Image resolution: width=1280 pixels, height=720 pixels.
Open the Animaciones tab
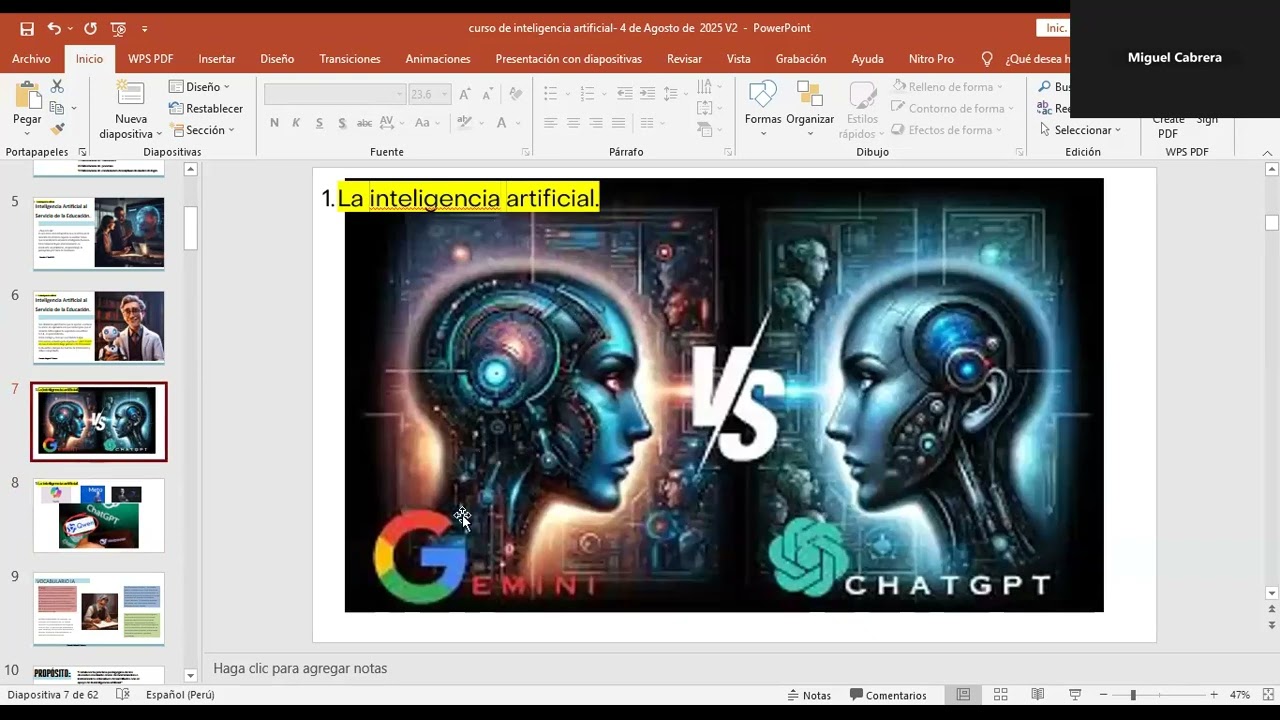point(438,59)
